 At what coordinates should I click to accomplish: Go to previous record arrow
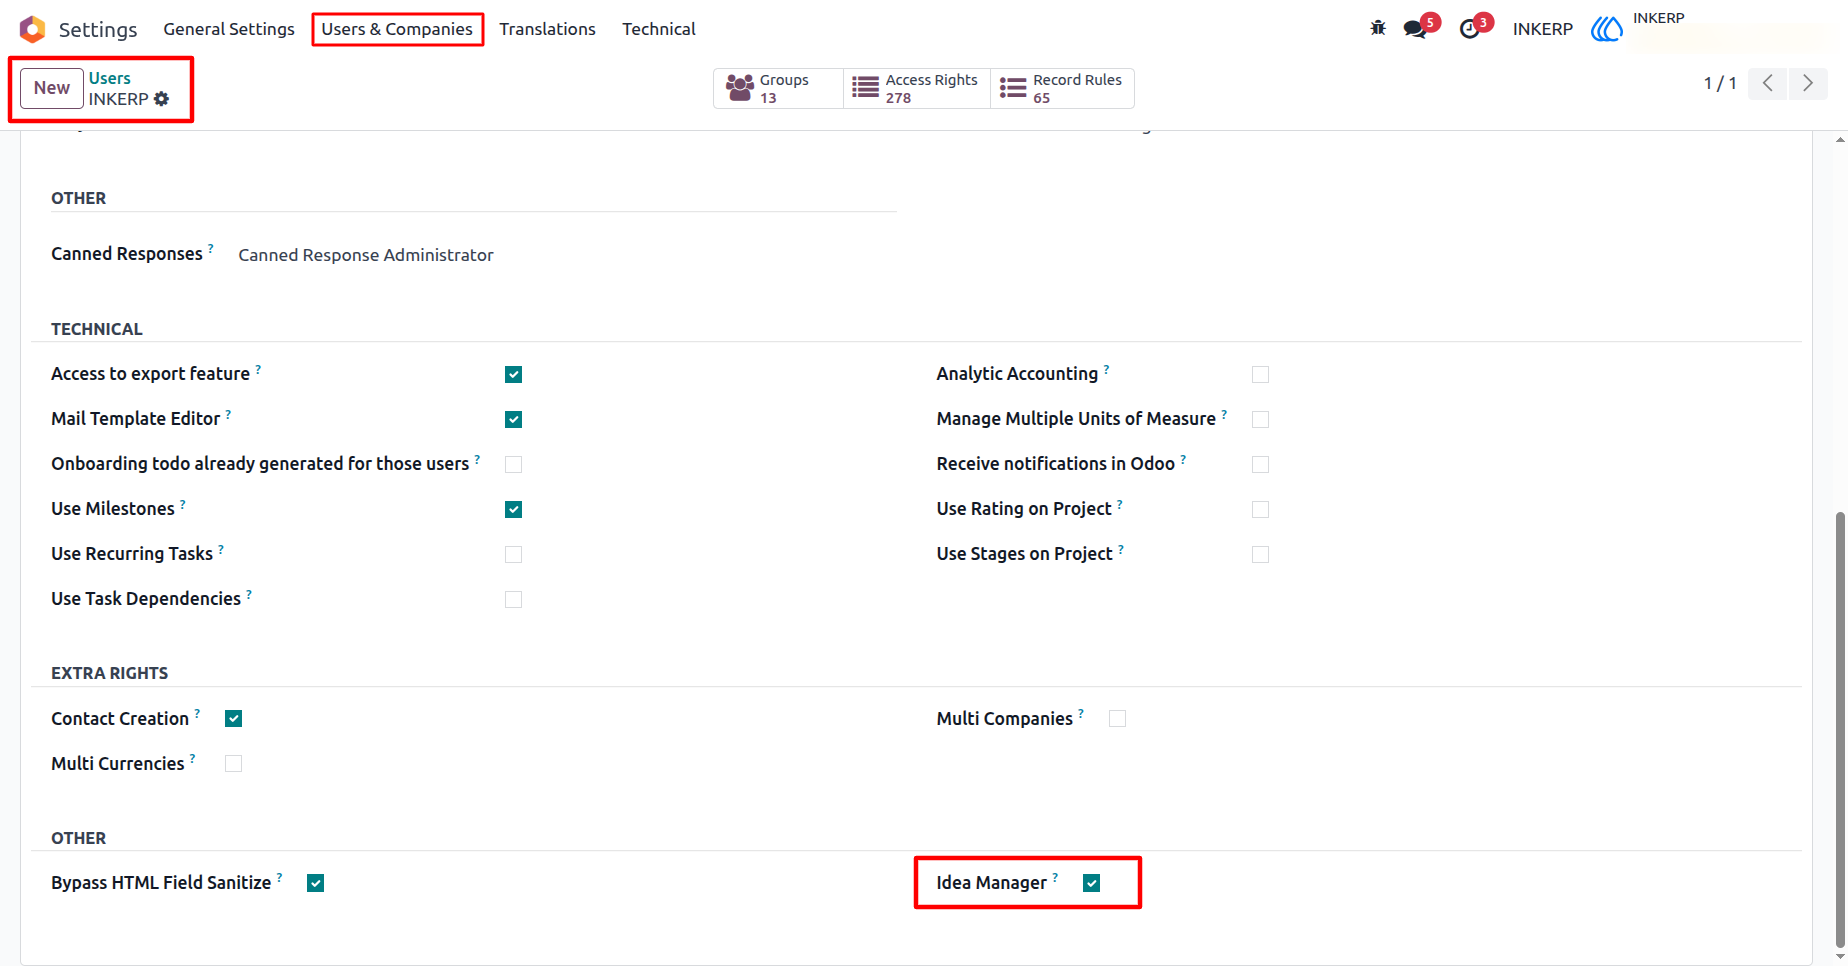coord(1768,83)
